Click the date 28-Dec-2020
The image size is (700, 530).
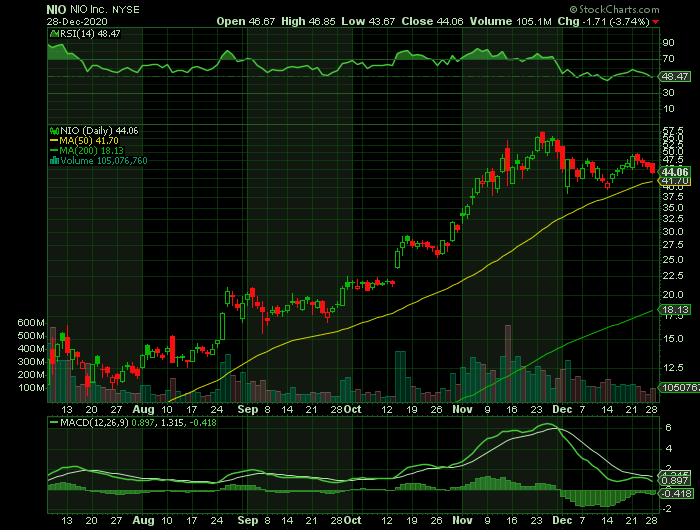click(77, 21)
